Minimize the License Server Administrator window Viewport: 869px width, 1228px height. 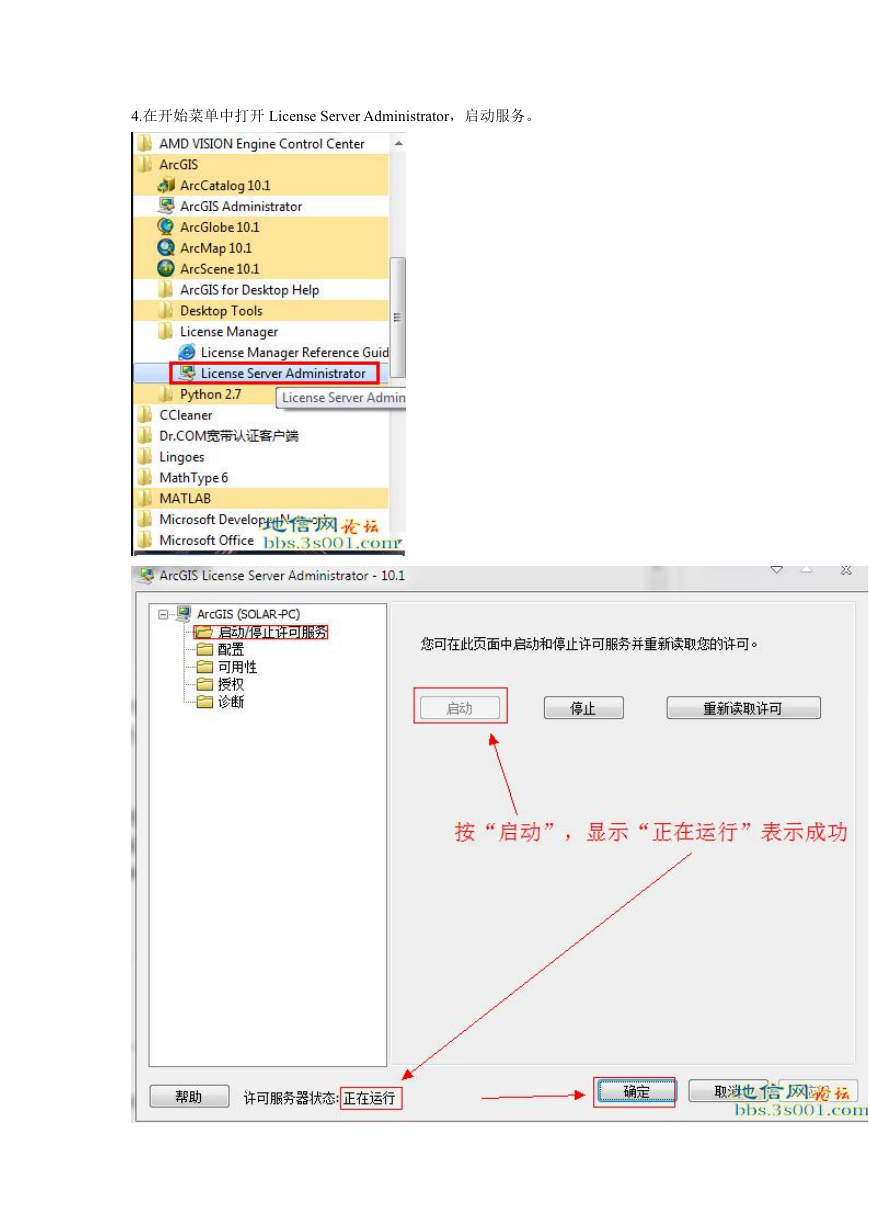[776, 570]
